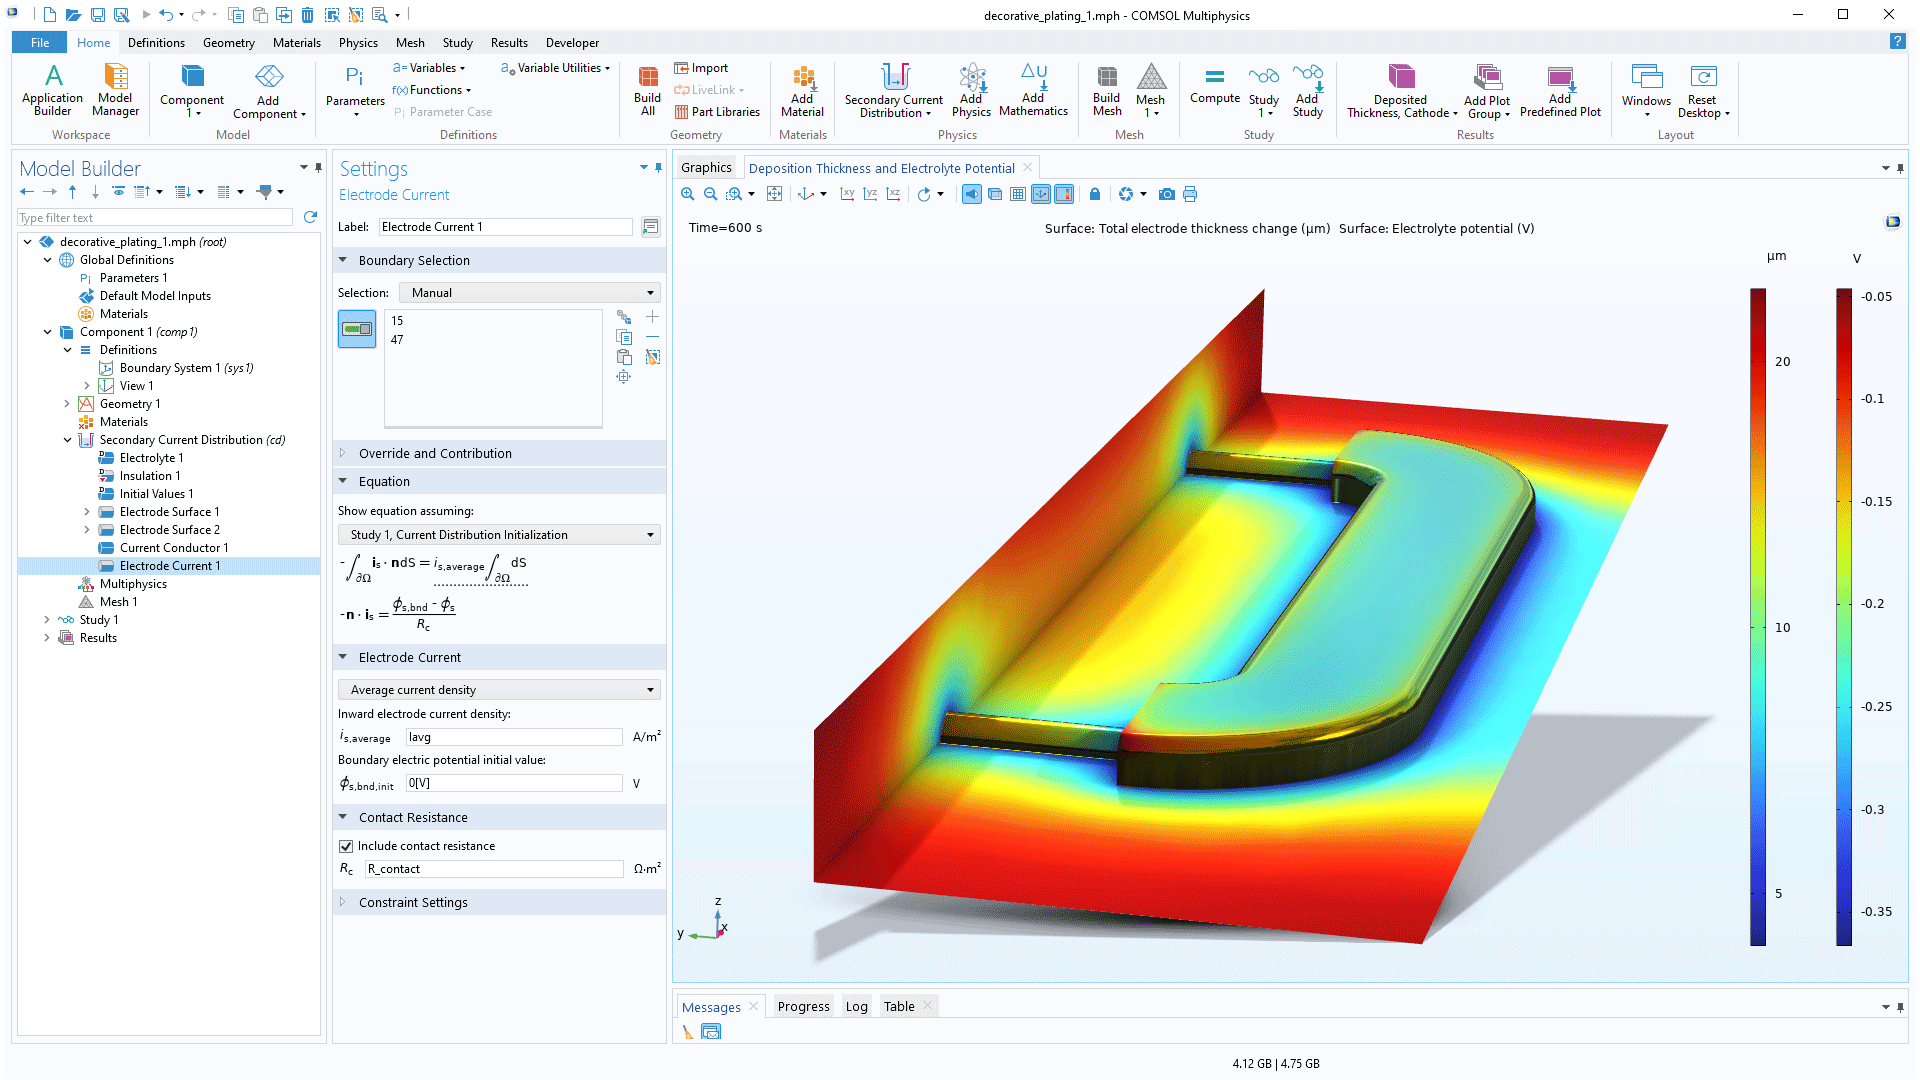Screen dimensions: 1920x1080
Task: Click the Build All geometry icon
Action: pos(647,90)
